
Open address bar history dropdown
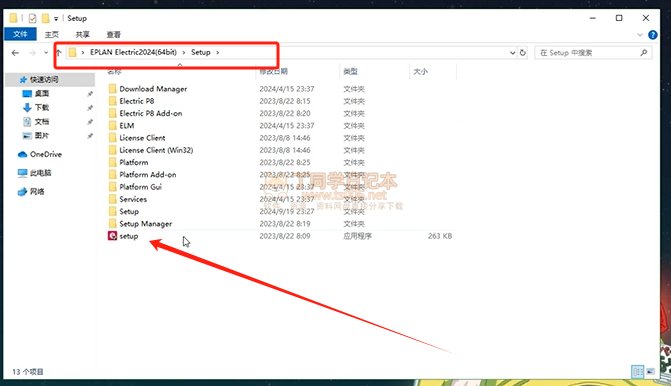click(x=512, y=53)
